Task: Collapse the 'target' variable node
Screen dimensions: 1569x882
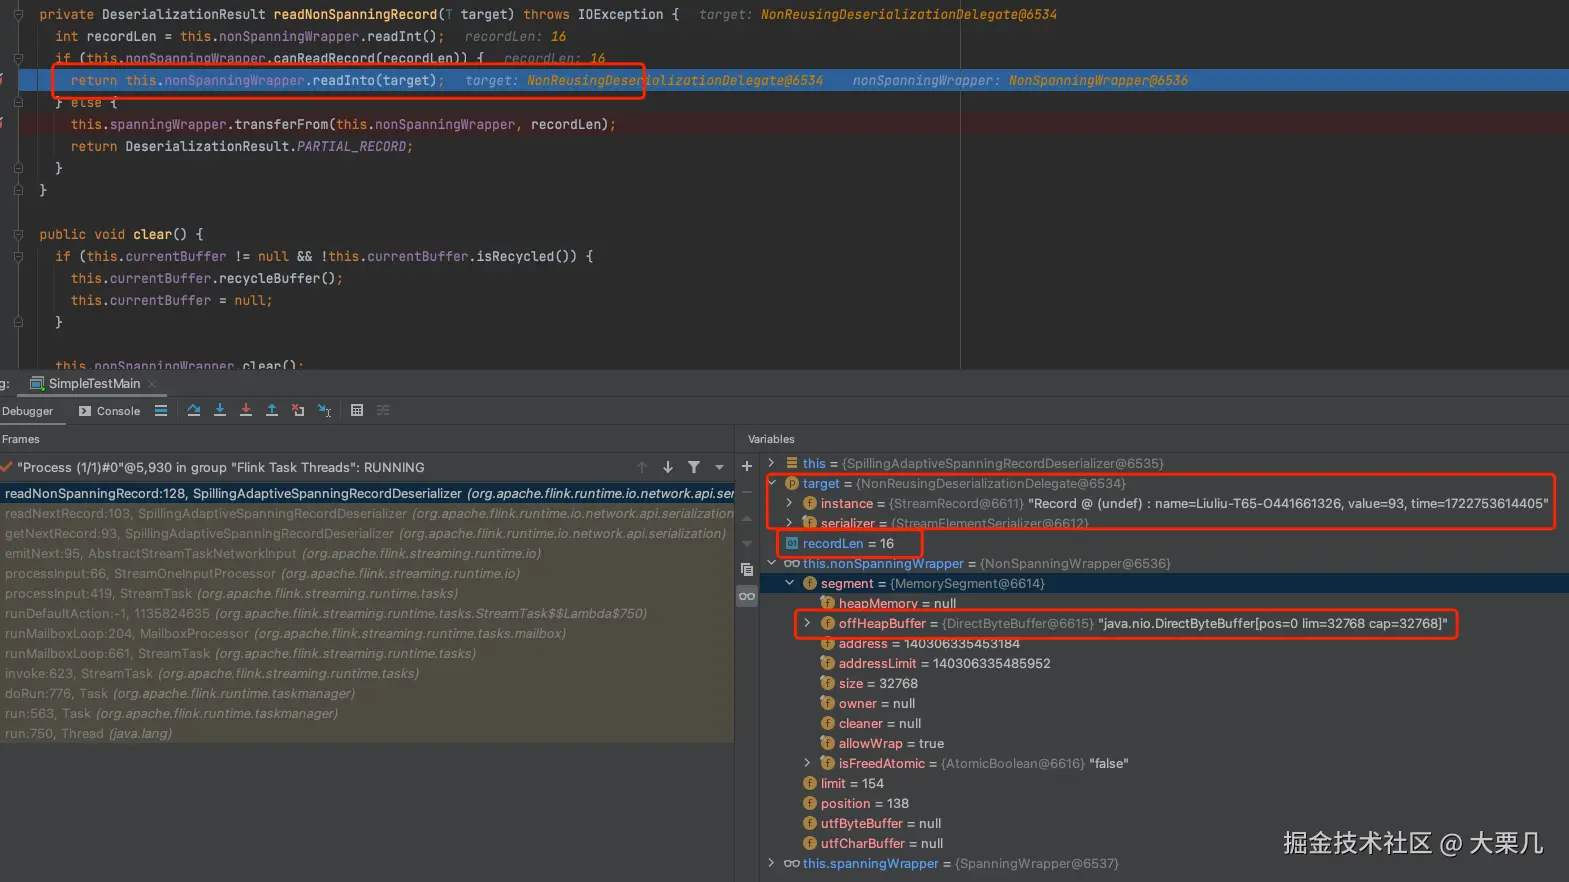Action: tap(771, 483)
